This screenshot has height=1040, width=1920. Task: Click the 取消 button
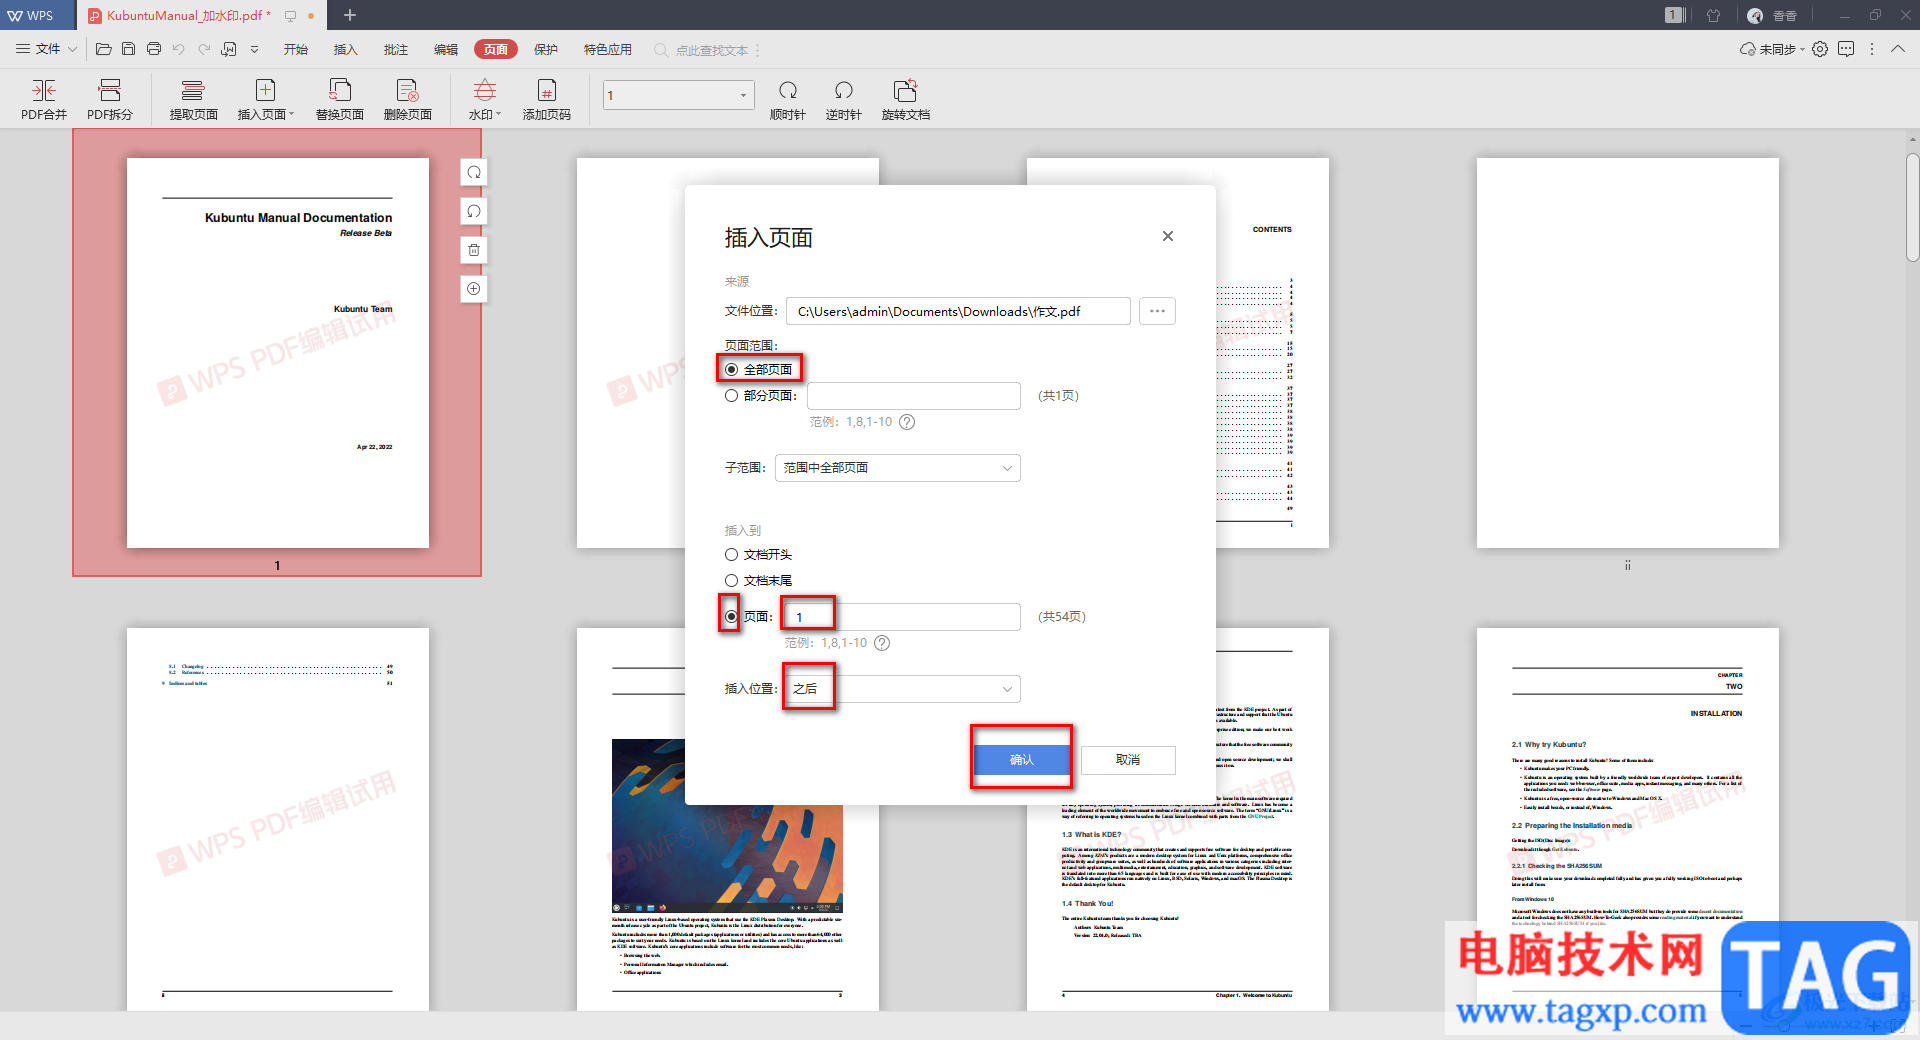(x=1128, y=760)
